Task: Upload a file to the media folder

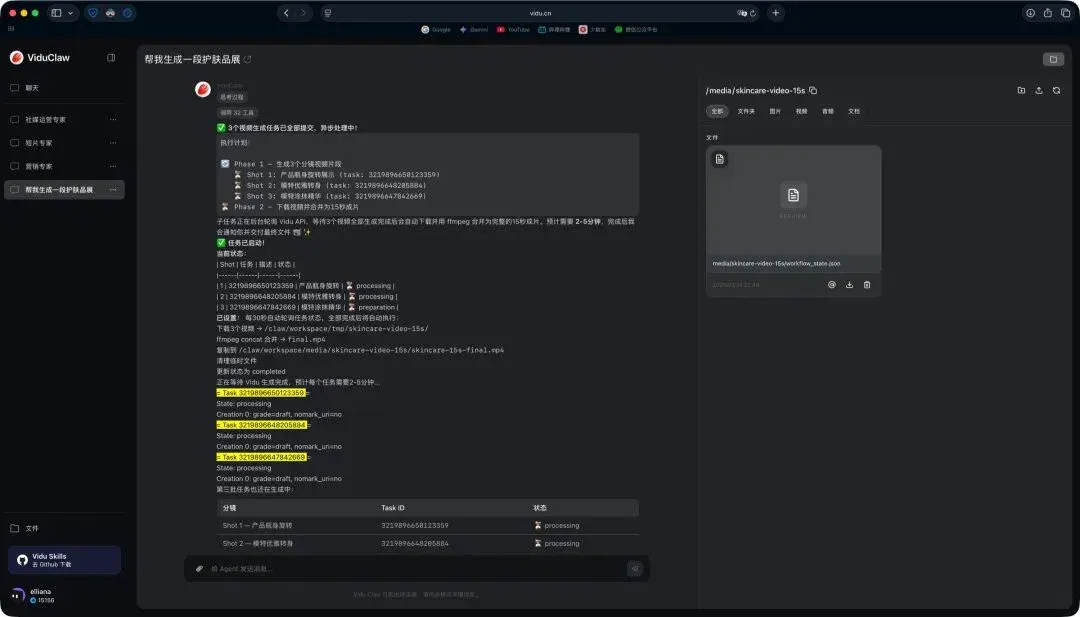Action: pyautogui.click(x=1039, y=90)
